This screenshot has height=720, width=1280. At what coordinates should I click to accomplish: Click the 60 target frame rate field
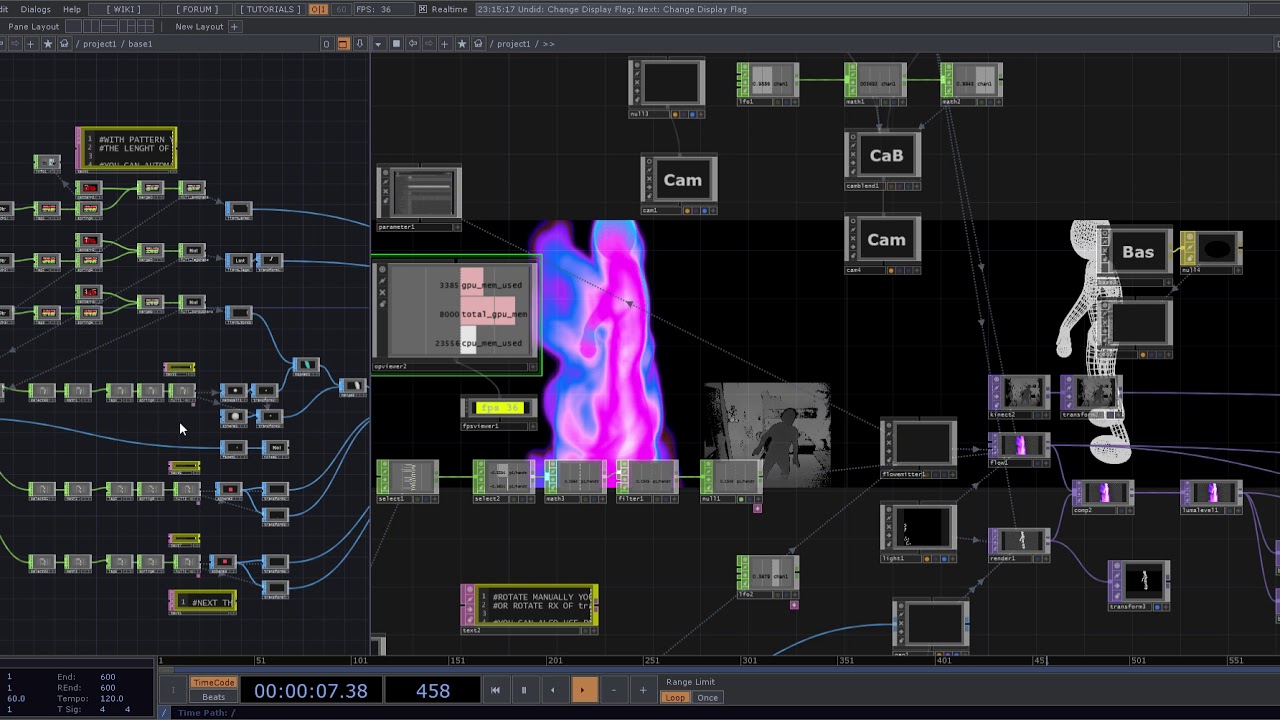pyautogui.click(x=341, y=9)
